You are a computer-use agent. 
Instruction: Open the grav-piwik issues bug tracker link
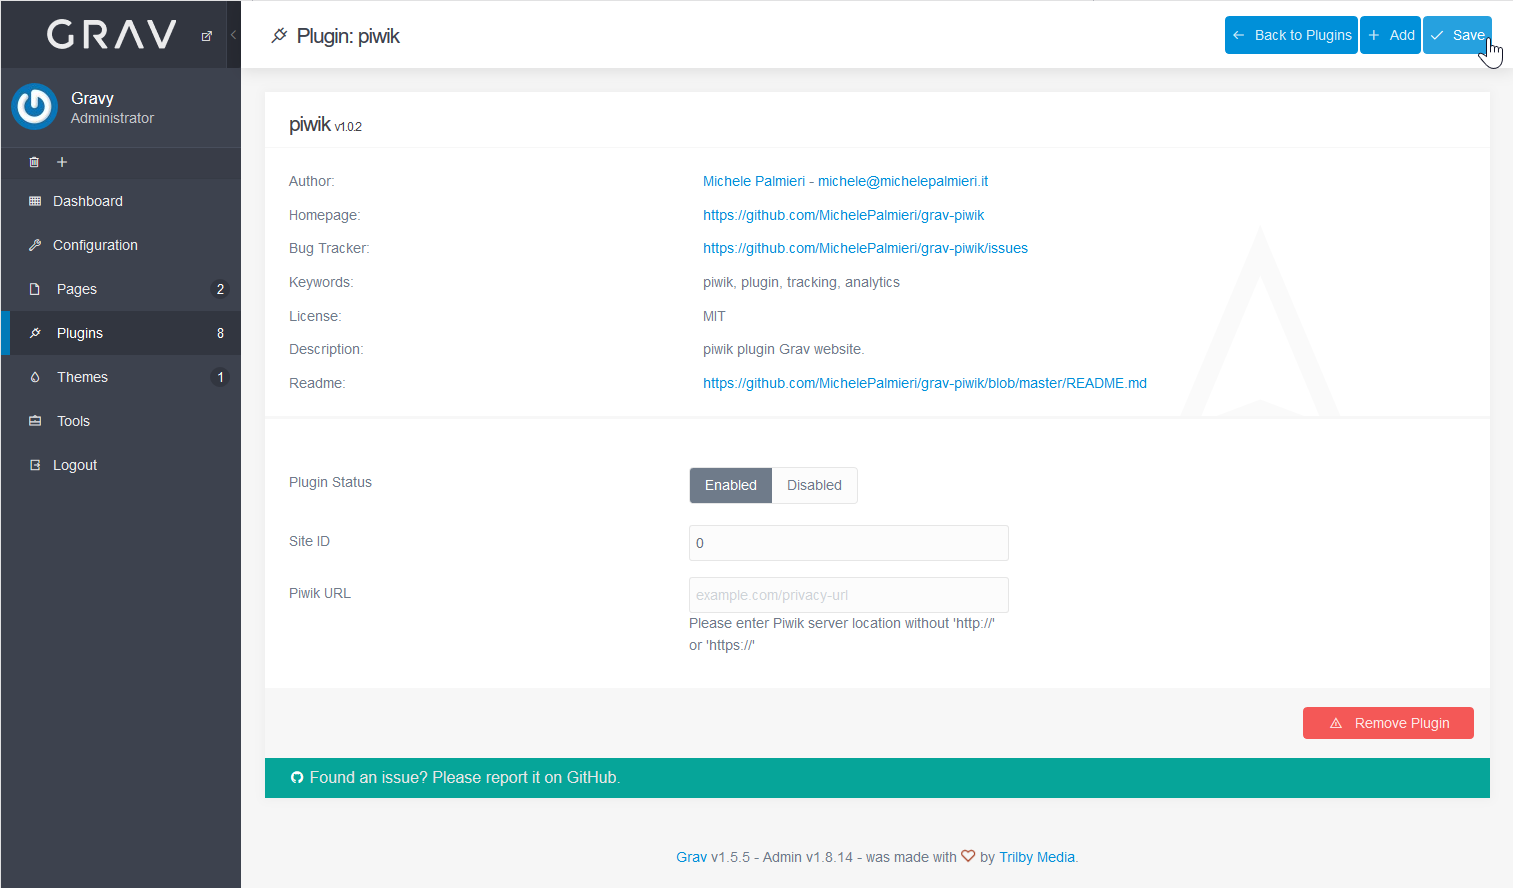865,248
